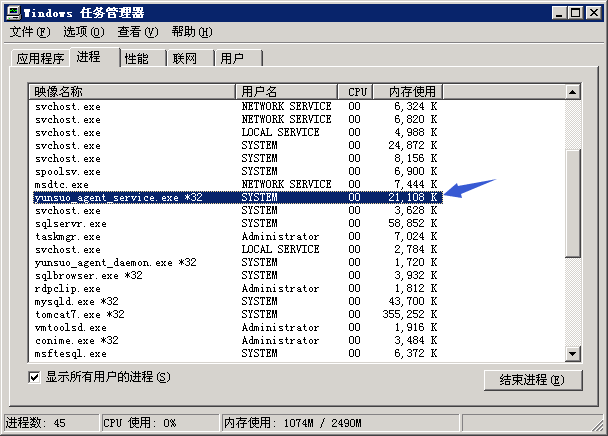Toggle 显示所有用户的进程 checkbox
This screenshot has width=608, height=436.
click(x=35, y=377)
